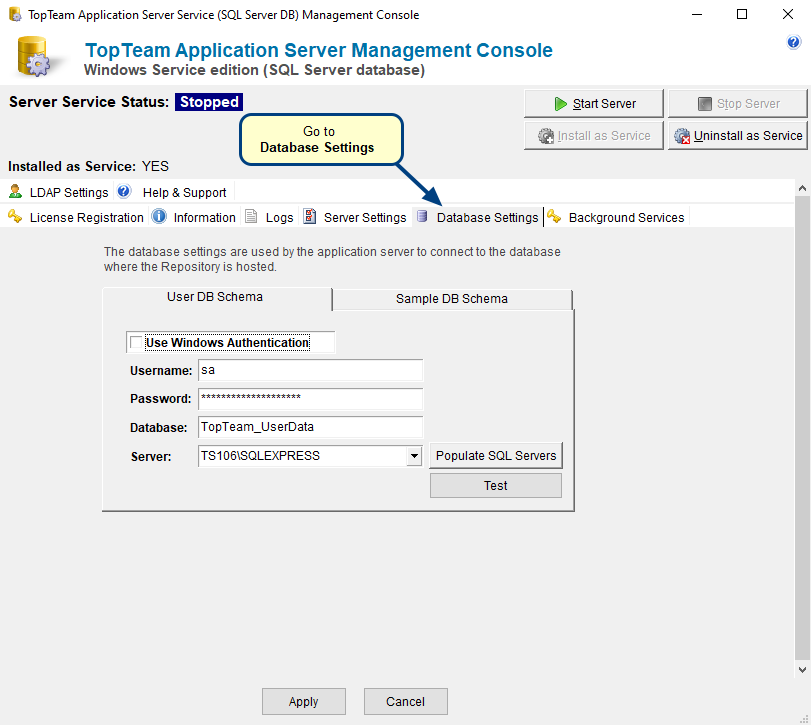
Task: Click the Database name input field
Action: tap(310, 427)
